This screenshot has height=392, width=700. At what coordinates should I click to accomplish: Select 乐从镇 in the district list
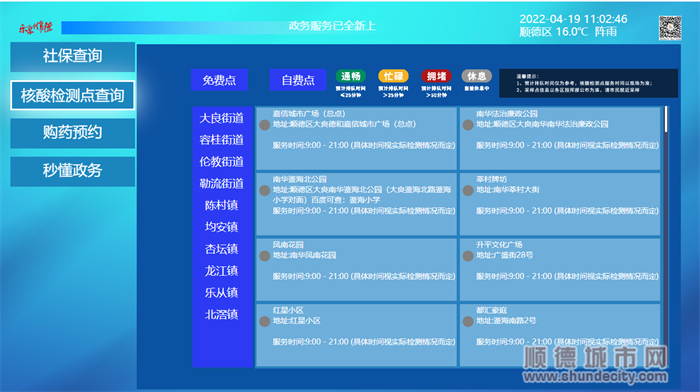click(221, 293)
